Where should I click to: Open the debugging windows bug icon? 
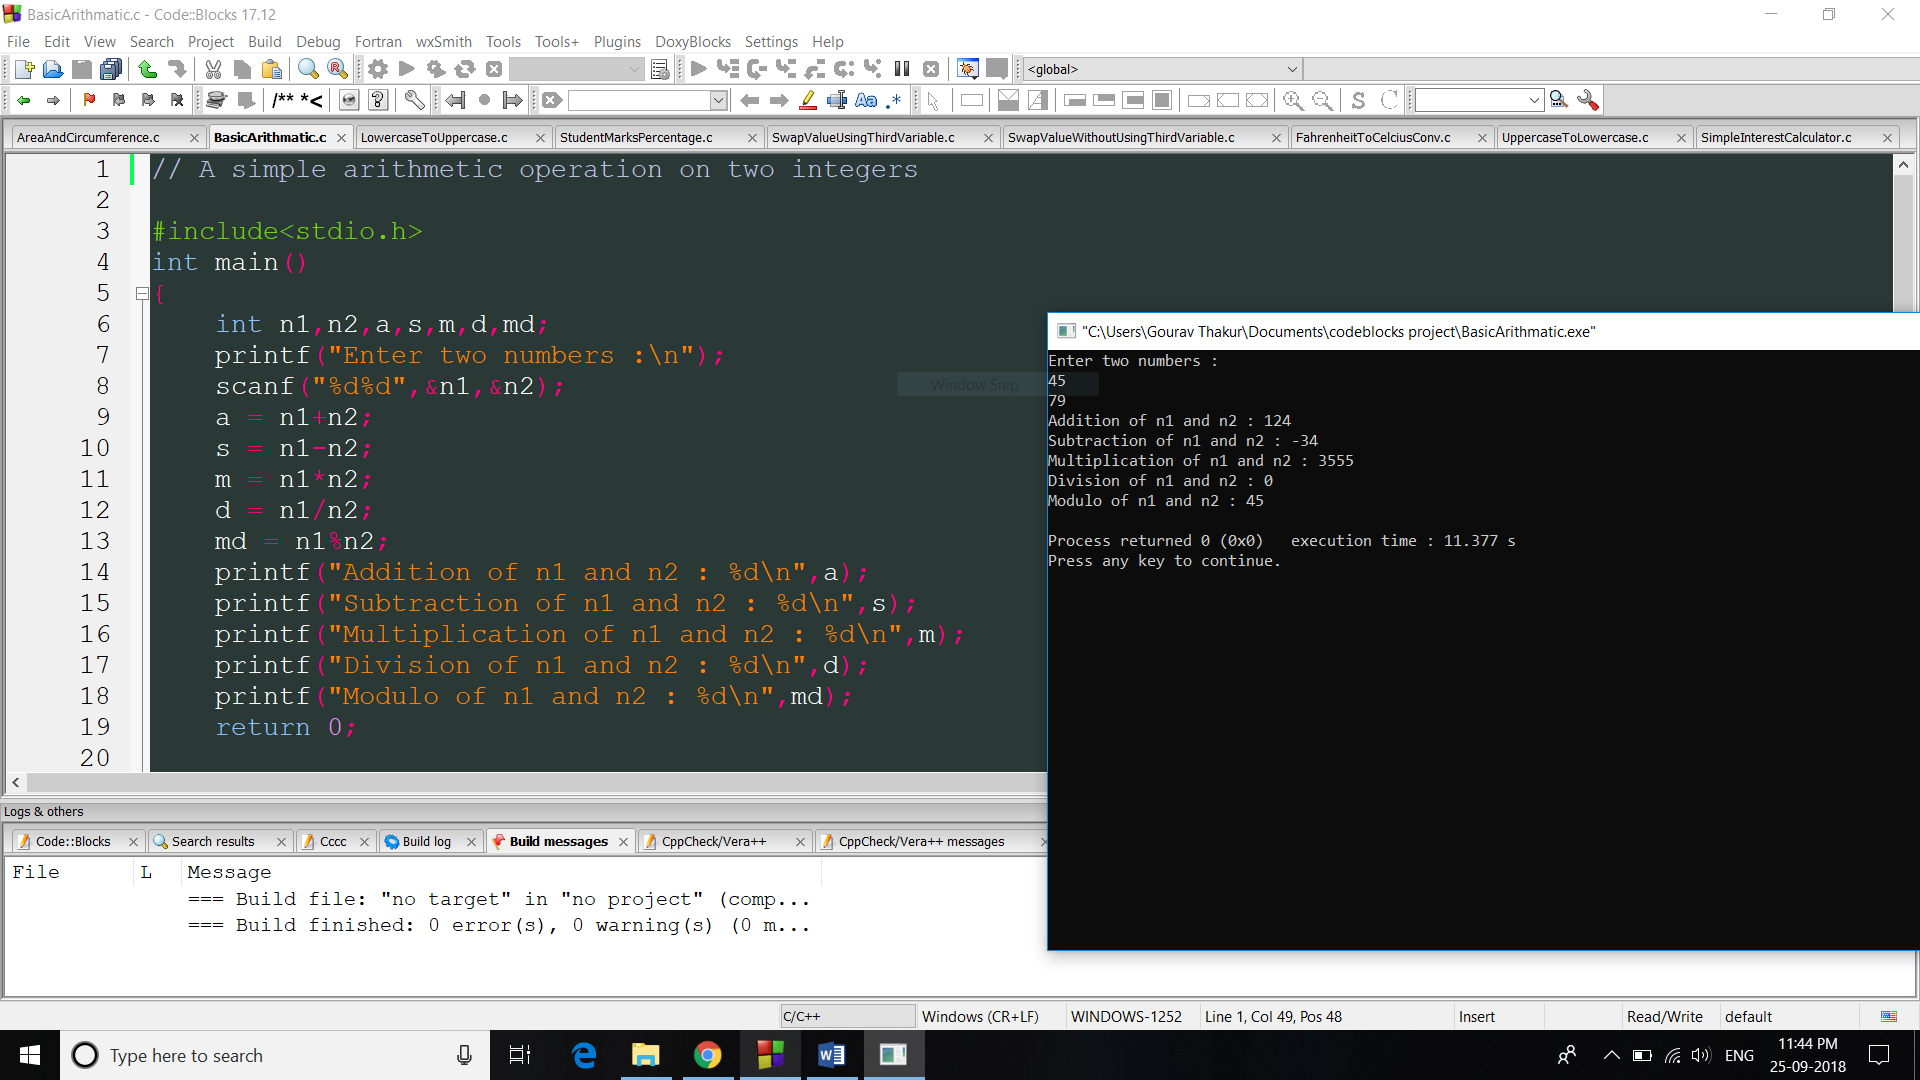[967, 69]
